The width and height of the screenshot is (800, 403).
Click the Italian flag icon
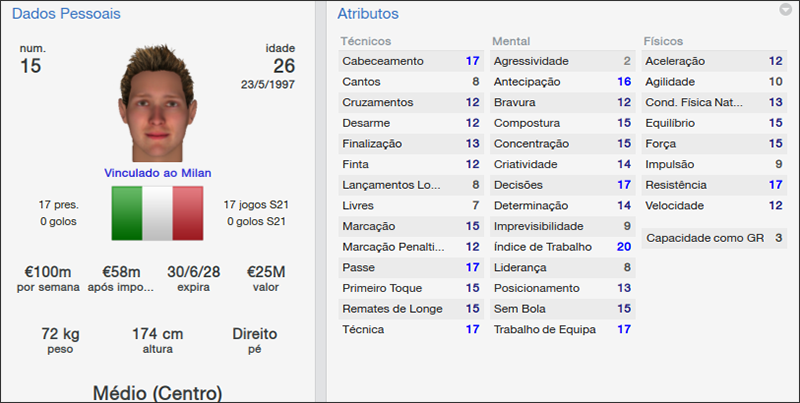(156, 212)
